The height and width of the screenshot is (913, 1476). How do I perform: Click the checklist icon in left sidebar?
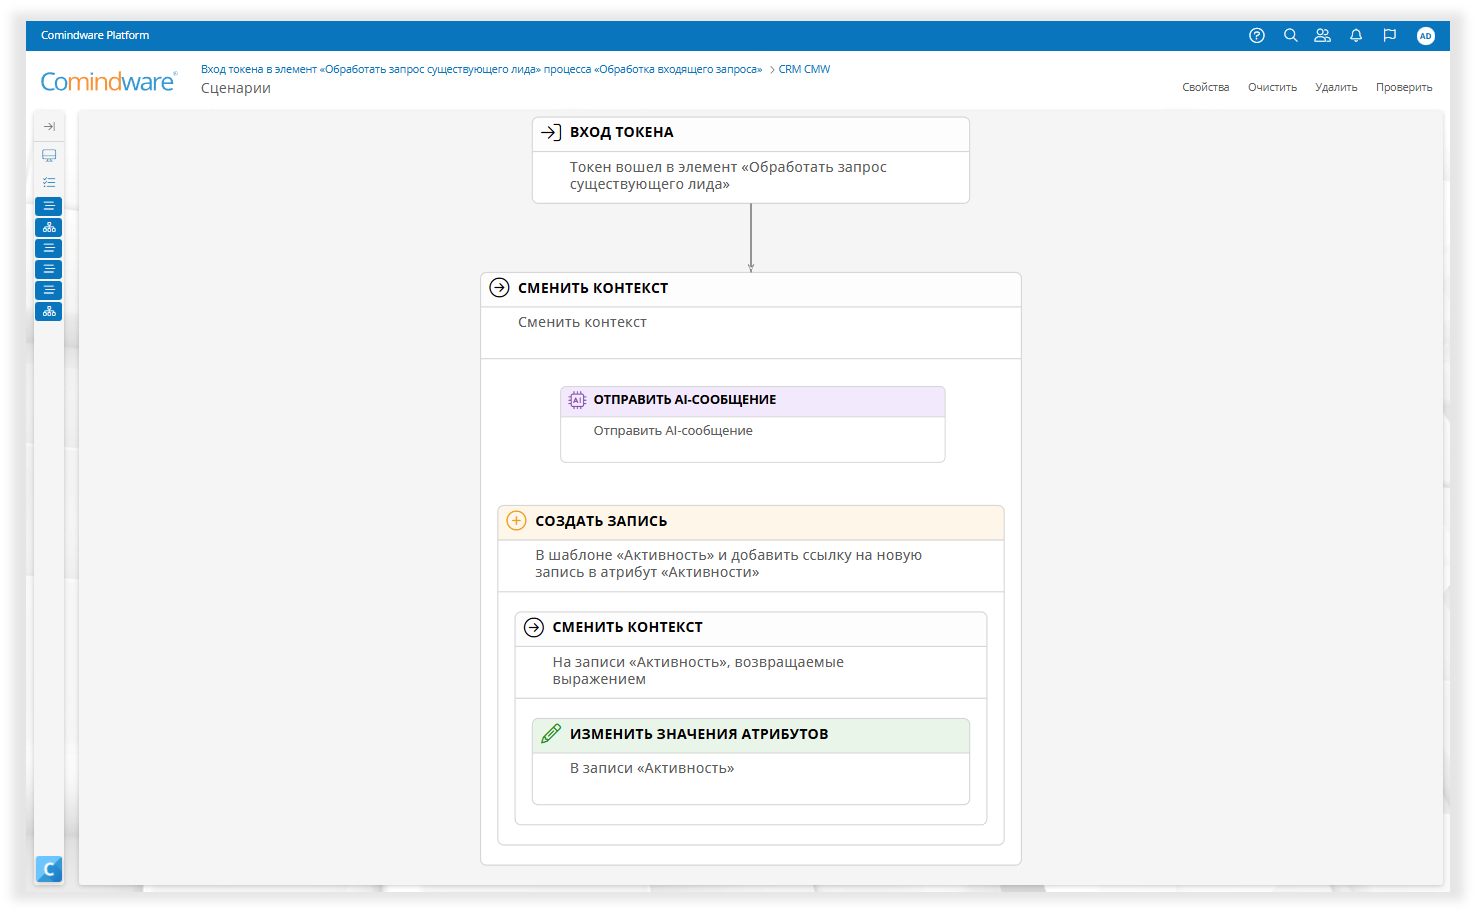click(49, 182)
